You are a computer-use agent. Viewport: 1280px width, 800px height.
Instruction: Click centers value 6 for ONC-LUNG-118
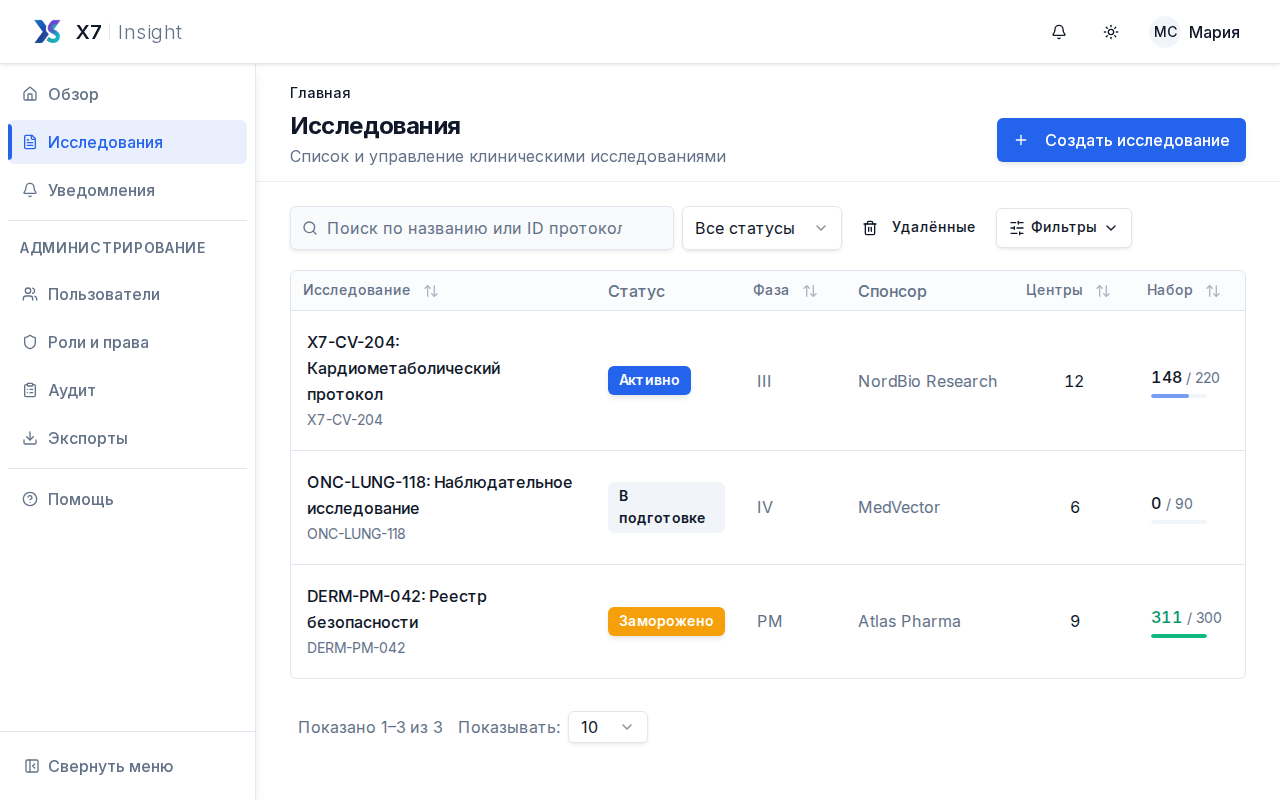click(x=1075, y=507)
